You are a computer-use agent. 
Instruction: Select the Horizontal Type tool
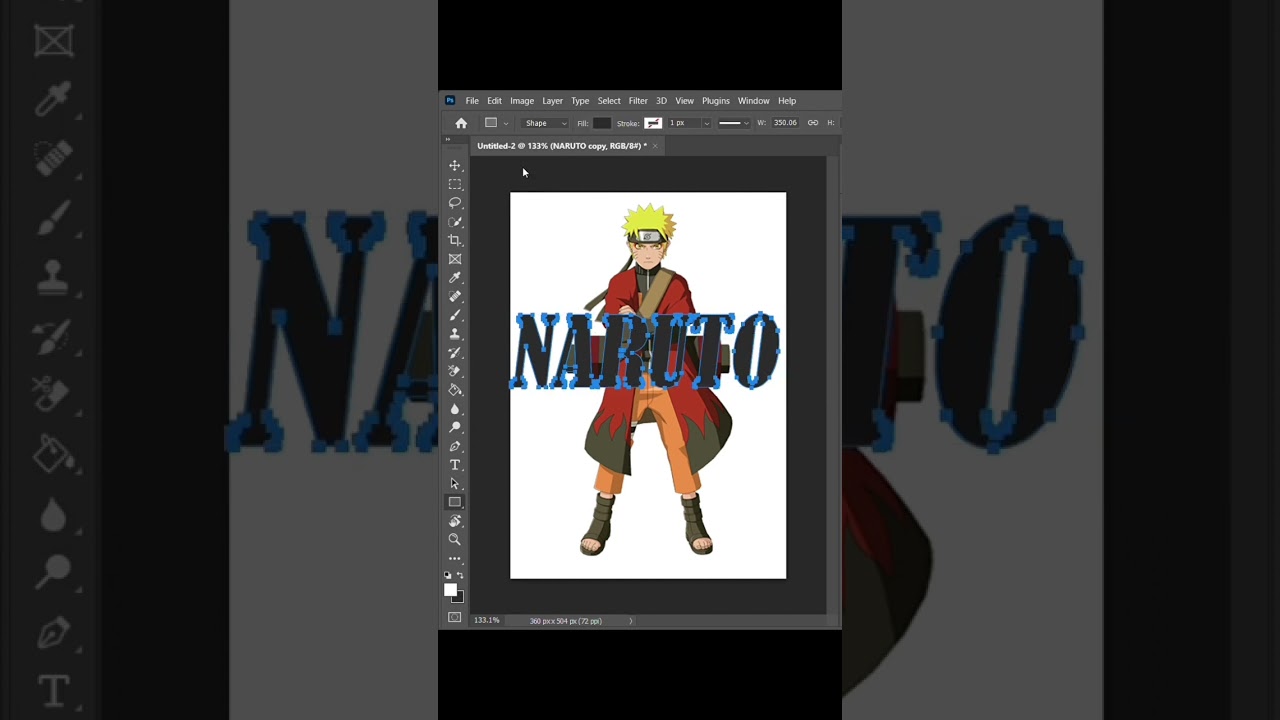(455, 465)
